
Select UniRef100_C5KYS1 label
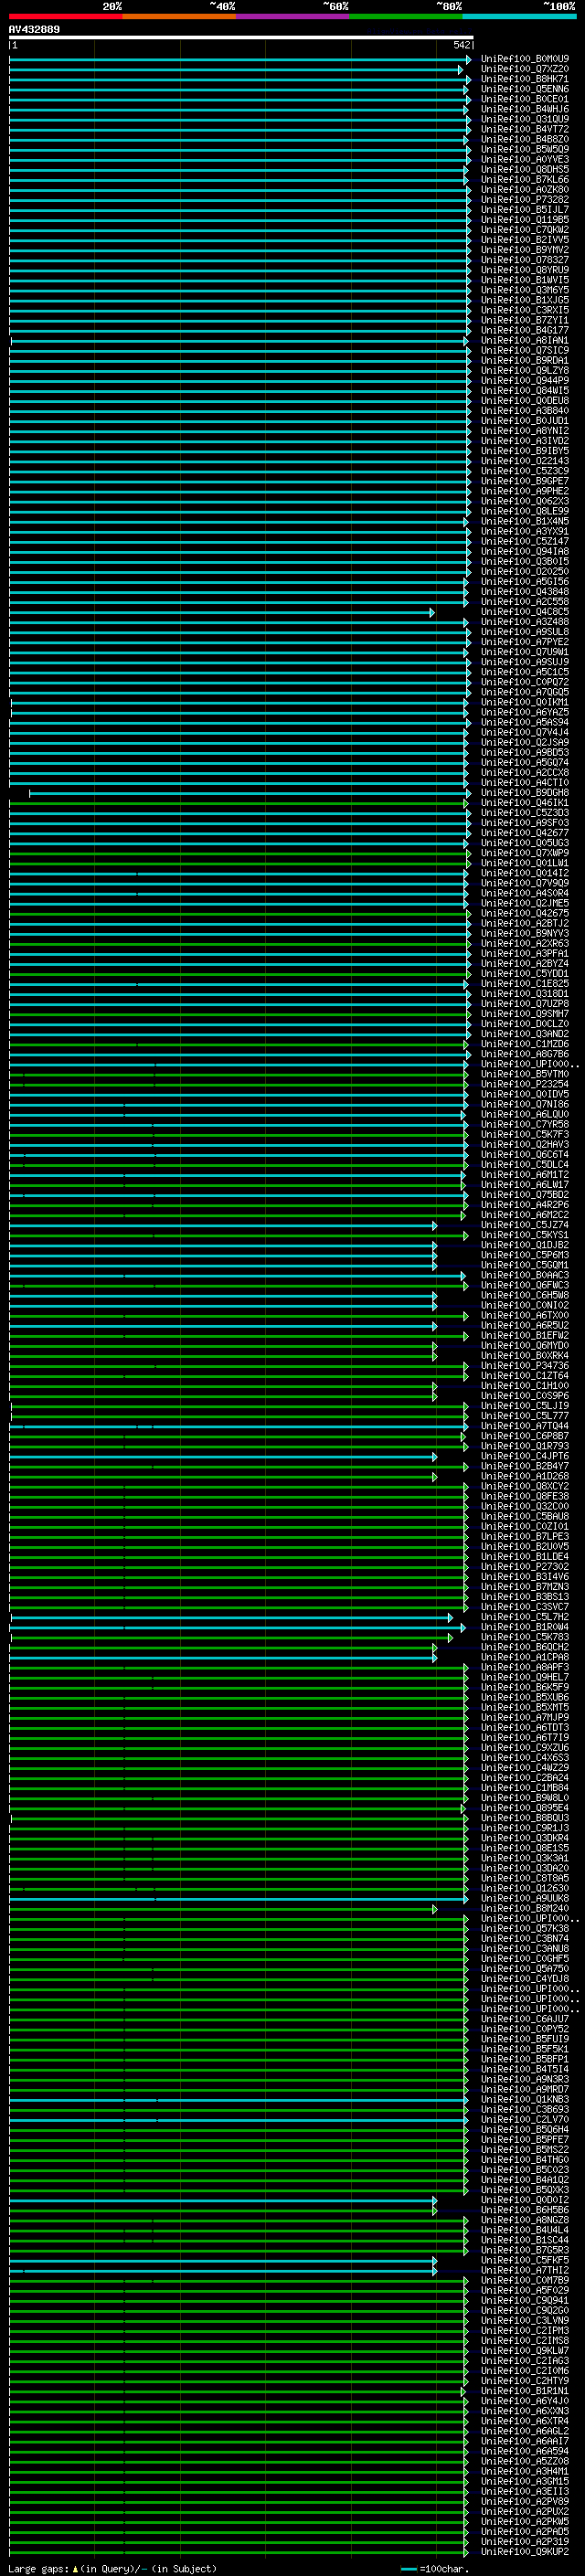point(524,1235)
